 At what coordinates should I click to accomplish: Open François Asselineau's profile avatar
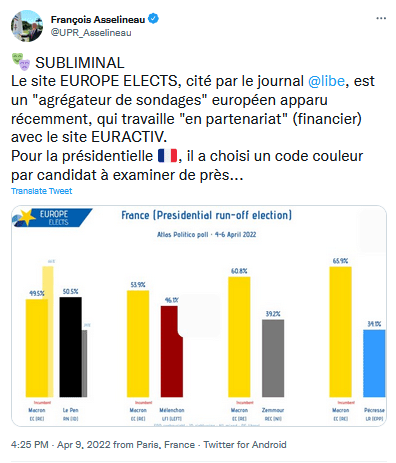click(x=27, y=26)
